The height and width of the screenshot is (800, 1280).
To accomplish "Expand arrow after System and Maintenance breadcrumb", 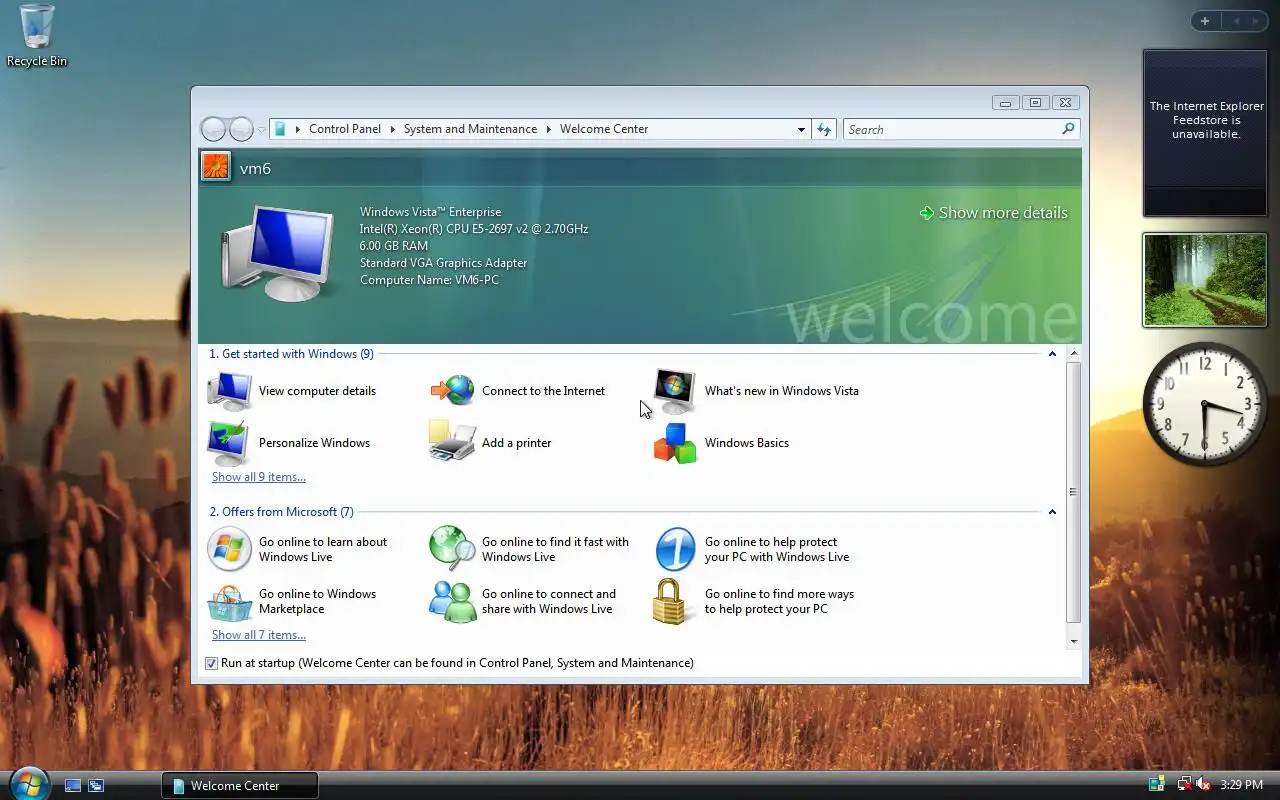I will point(549,129).
